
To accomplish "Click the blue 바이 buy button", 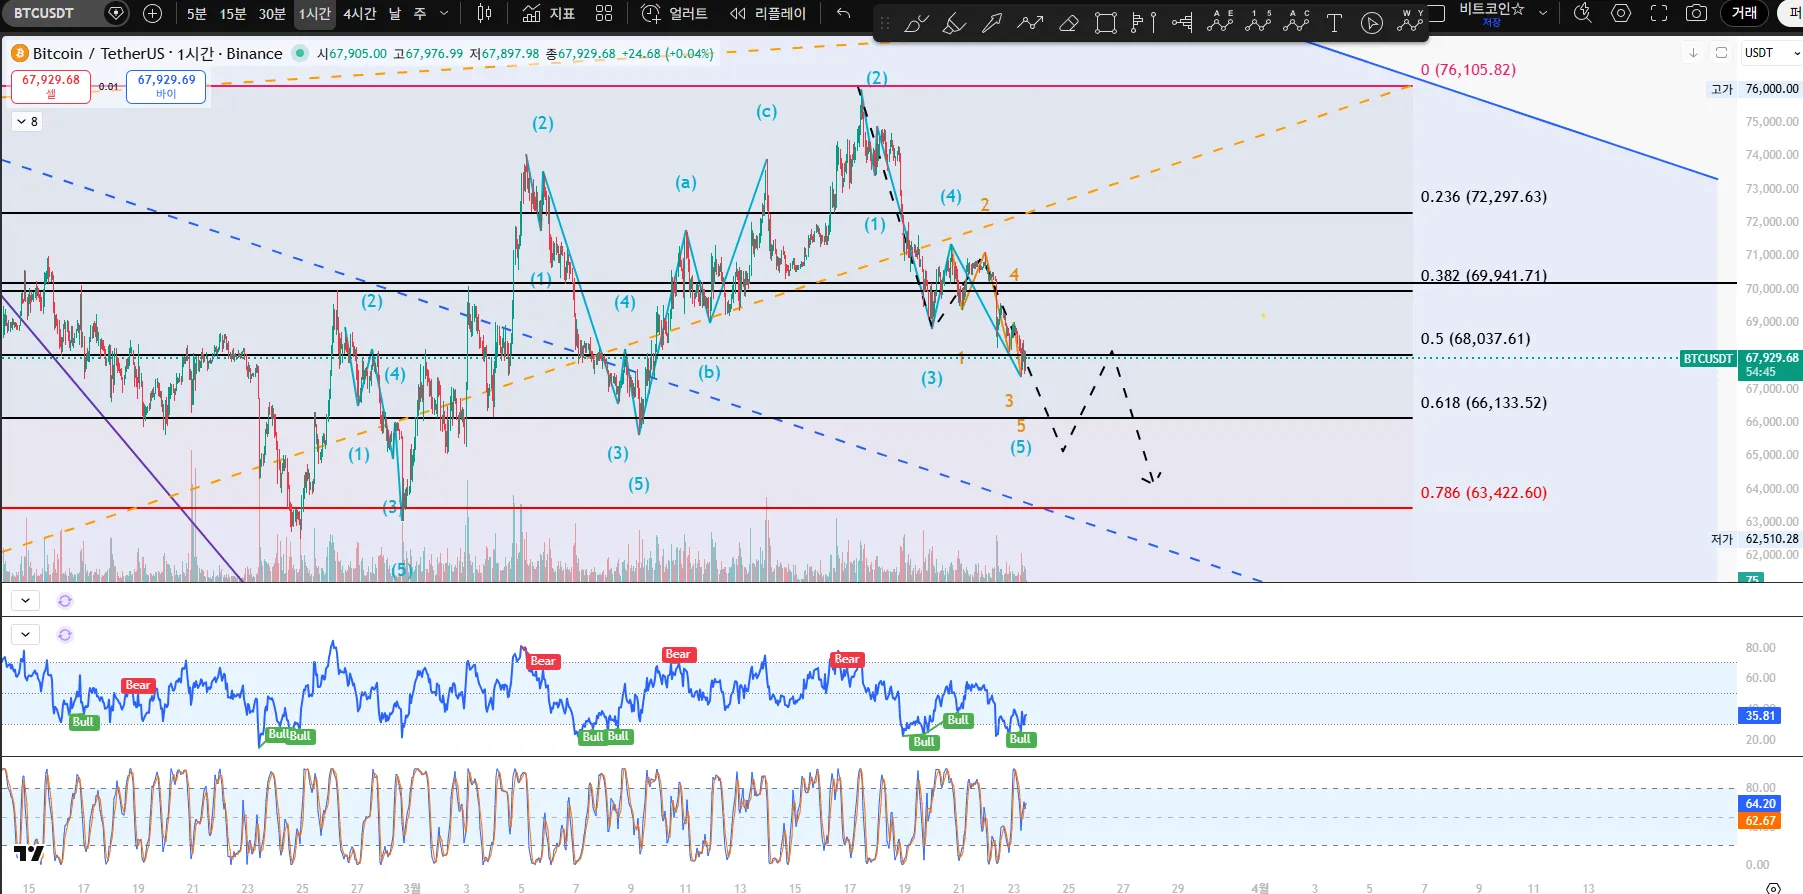I will [166, 86].
